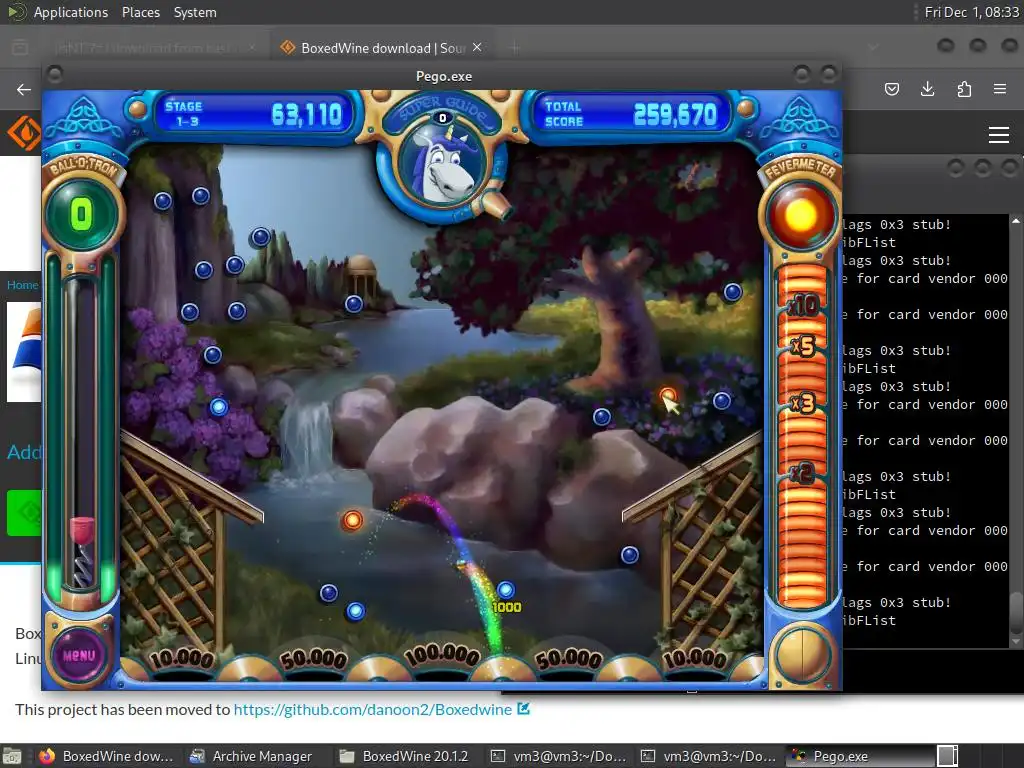
Task: Open the Applications menu
Action: coord(71,12)
